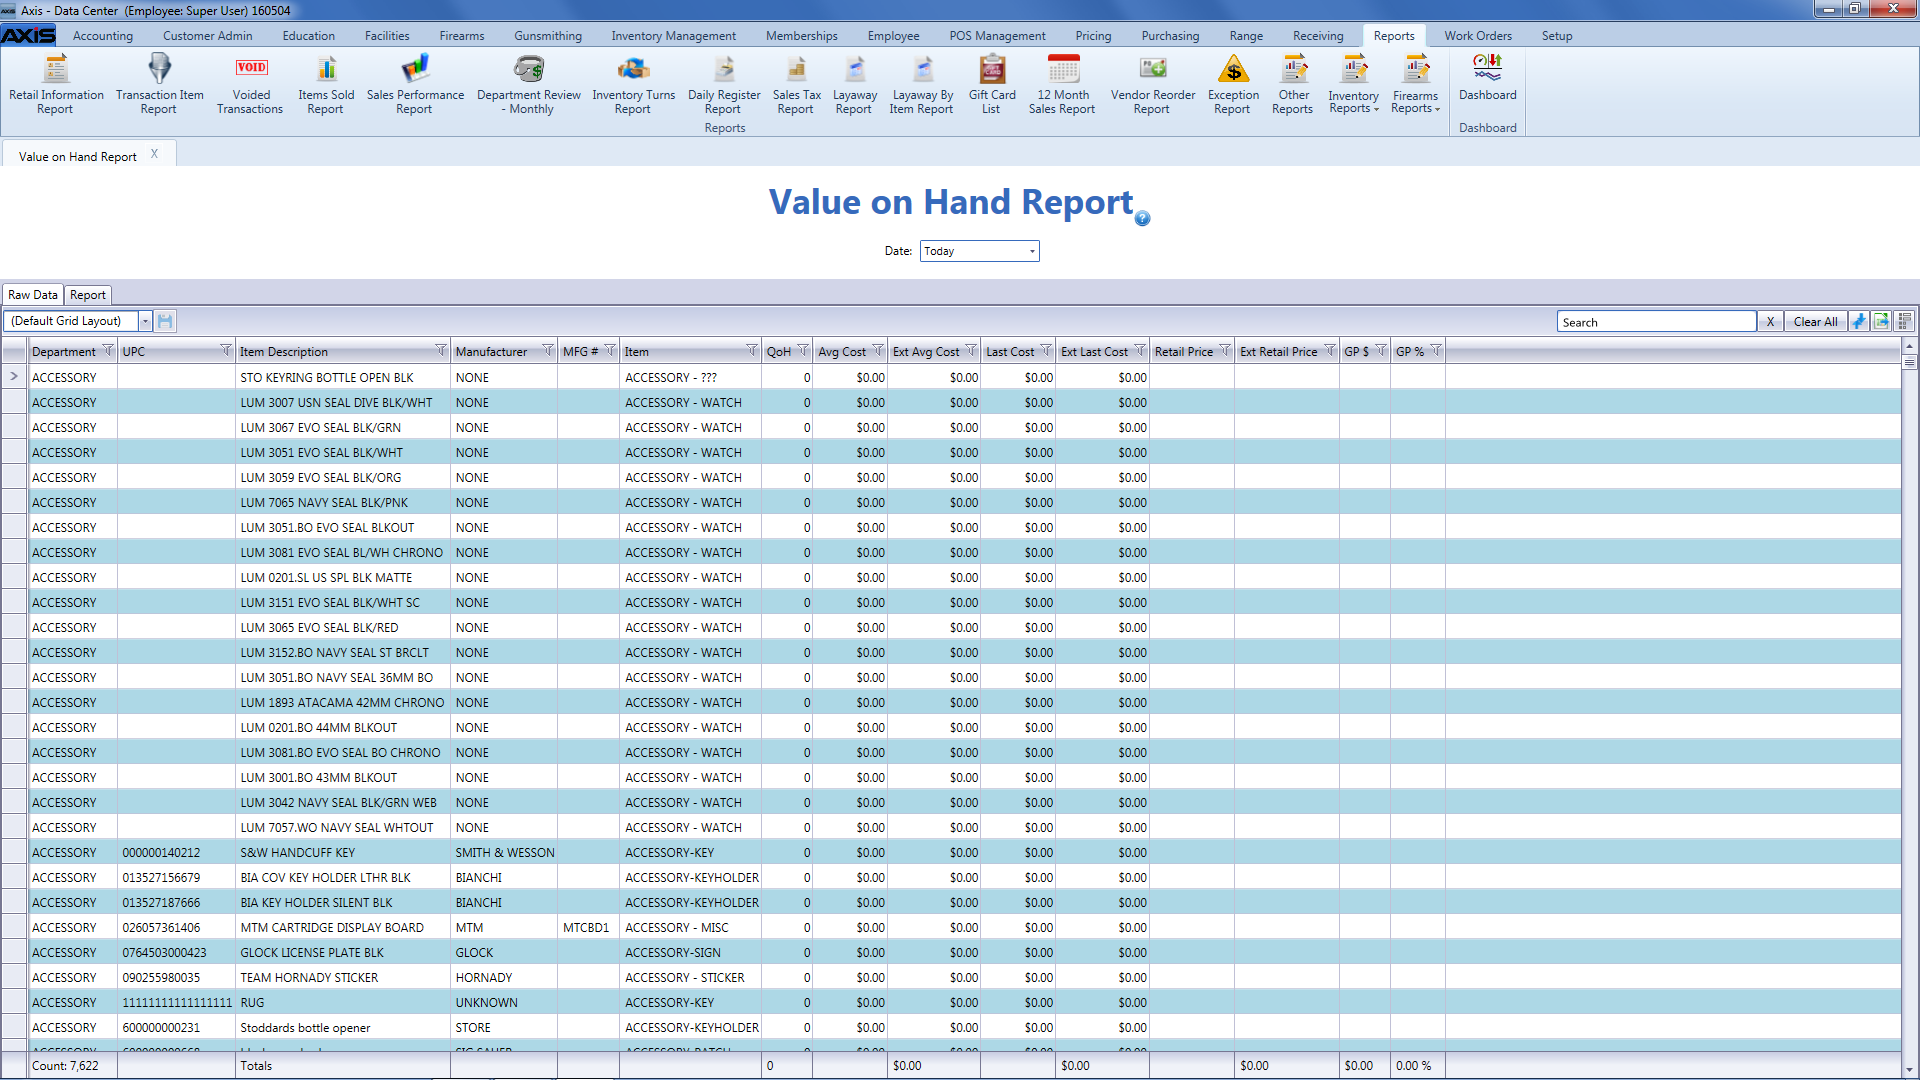
Task: Click the Stoddards bottle opener cell
Action: [343, 1028]
